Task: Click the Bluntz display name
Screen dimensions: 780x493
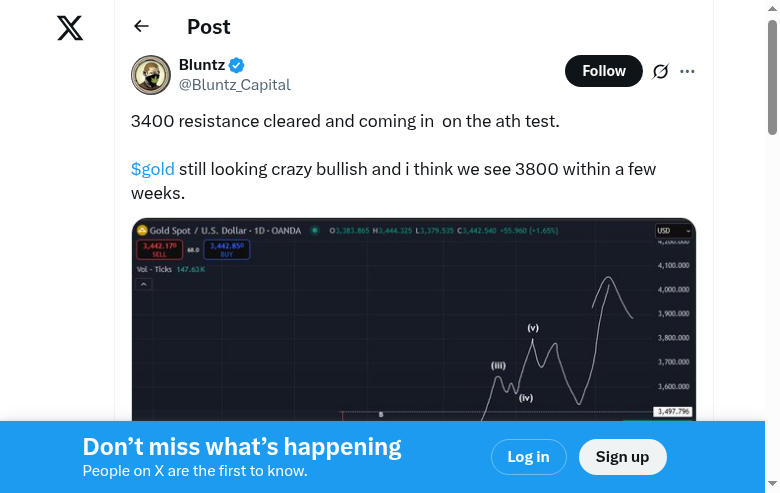Action: click(201, 65)
